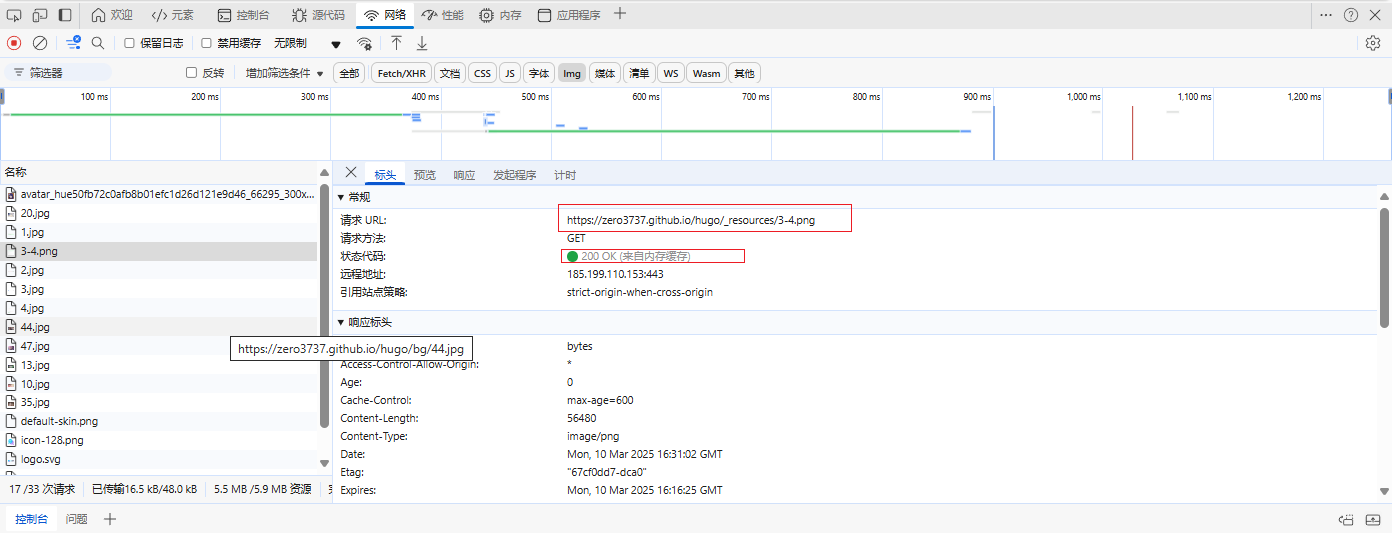Toggle Img type filter
This screenshot has height=533, width=1392.
click(x=572, y=73)
